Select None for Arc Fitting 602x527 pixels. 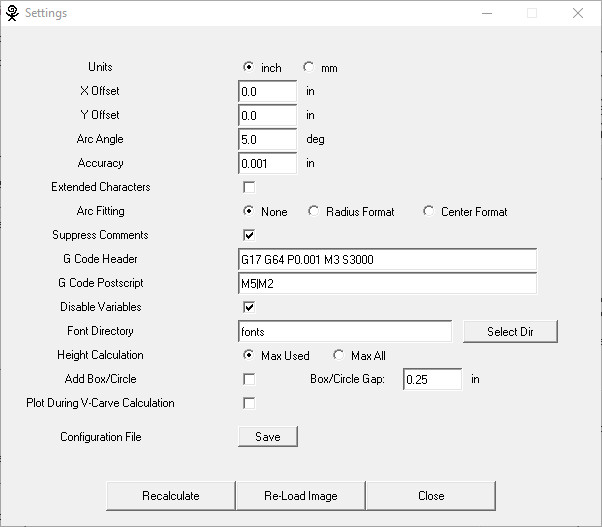[x=248, y=211]
